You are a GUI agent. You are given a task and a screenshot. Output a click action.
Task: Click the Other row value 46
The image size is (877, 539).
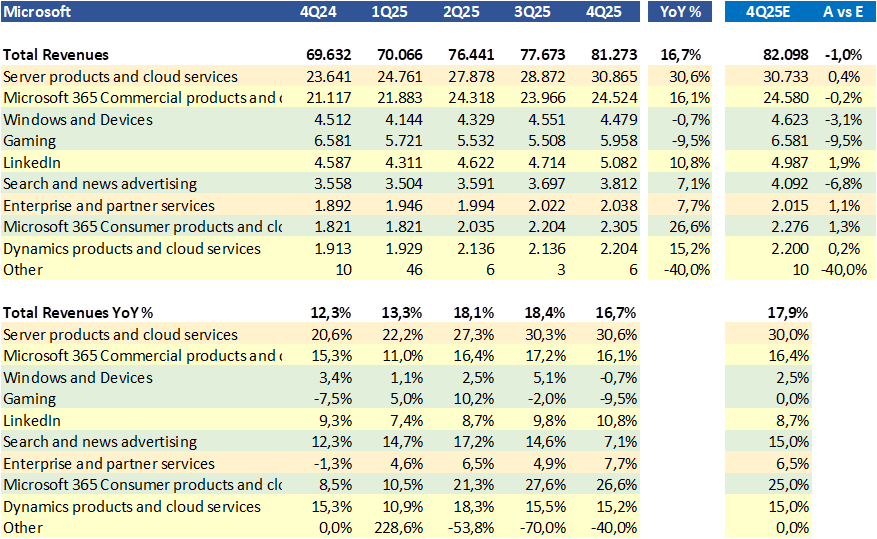coord(414,270)
